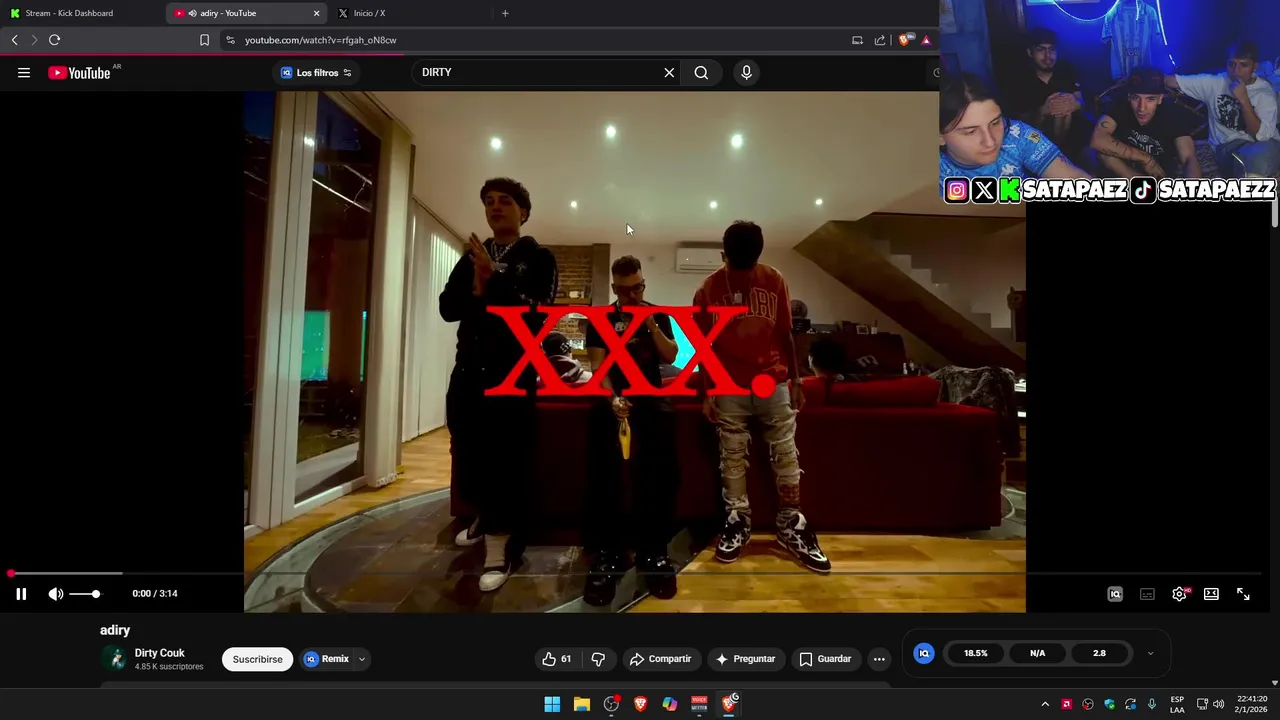Click the Remix button

tap(328, 659)
